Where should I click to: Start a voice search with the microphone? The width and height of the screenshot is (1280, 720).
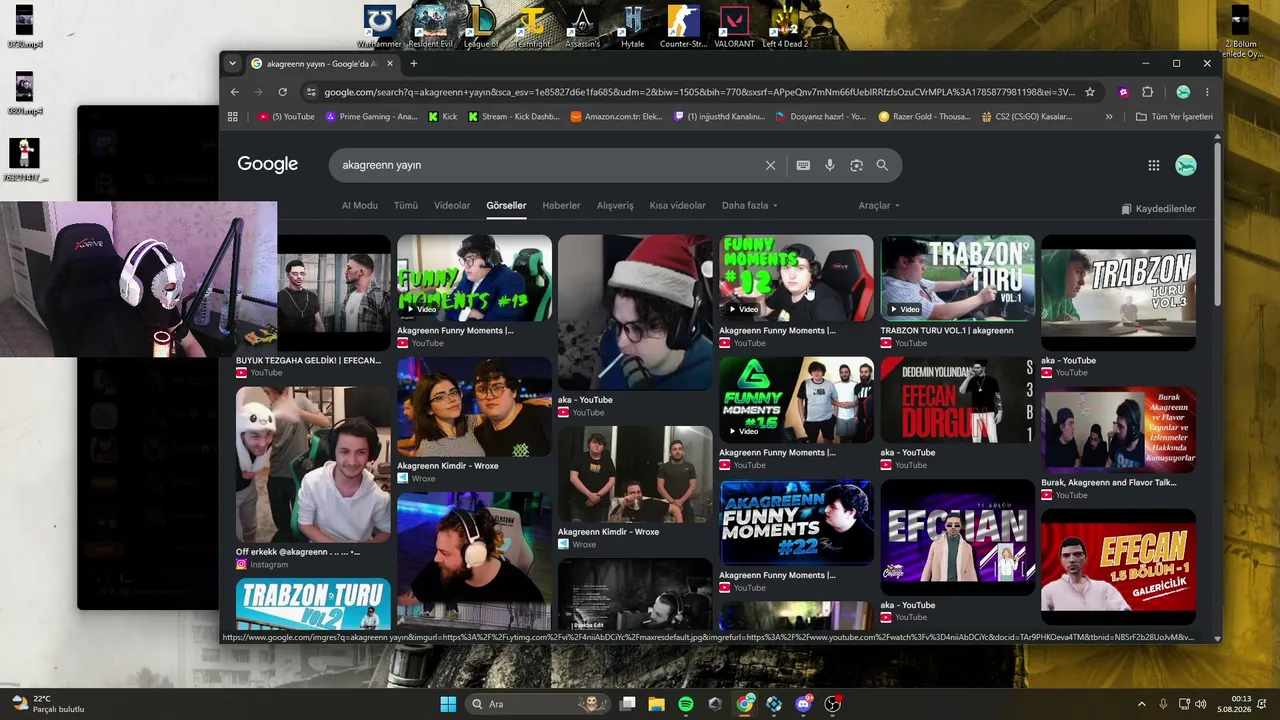click(830, 165)
